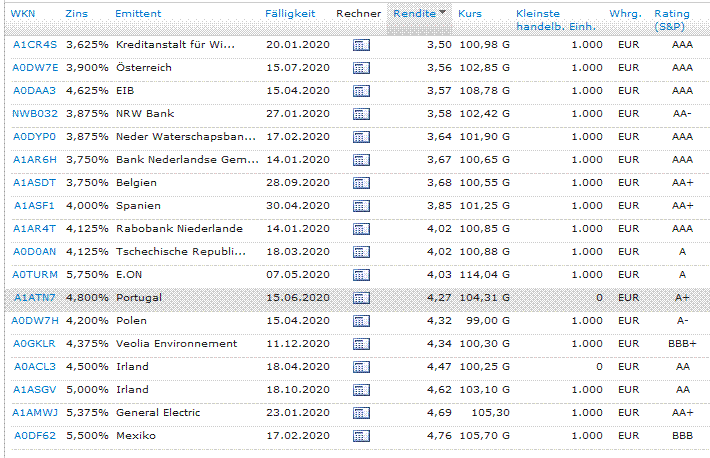Select the E.ON issuer name

(x=129, y=275)
